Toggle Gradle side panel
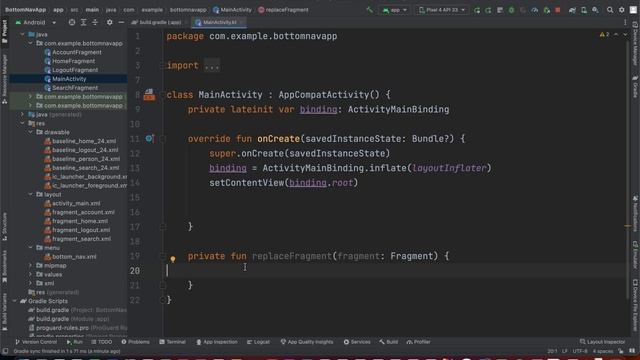The width and height of the screenshot is (640, 360). (636, 87)
